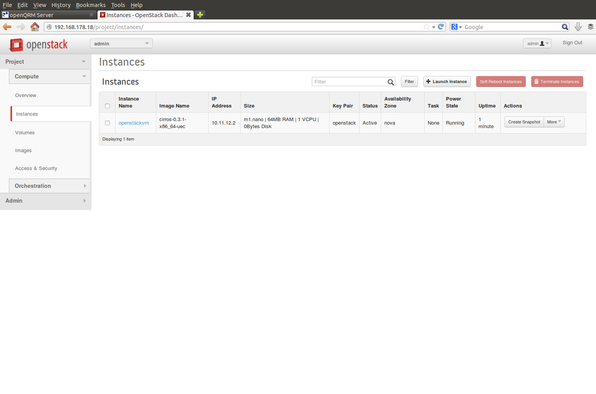Select Instances in the sidebar
This screenshot has width=596, height=394.
point(27,114)
